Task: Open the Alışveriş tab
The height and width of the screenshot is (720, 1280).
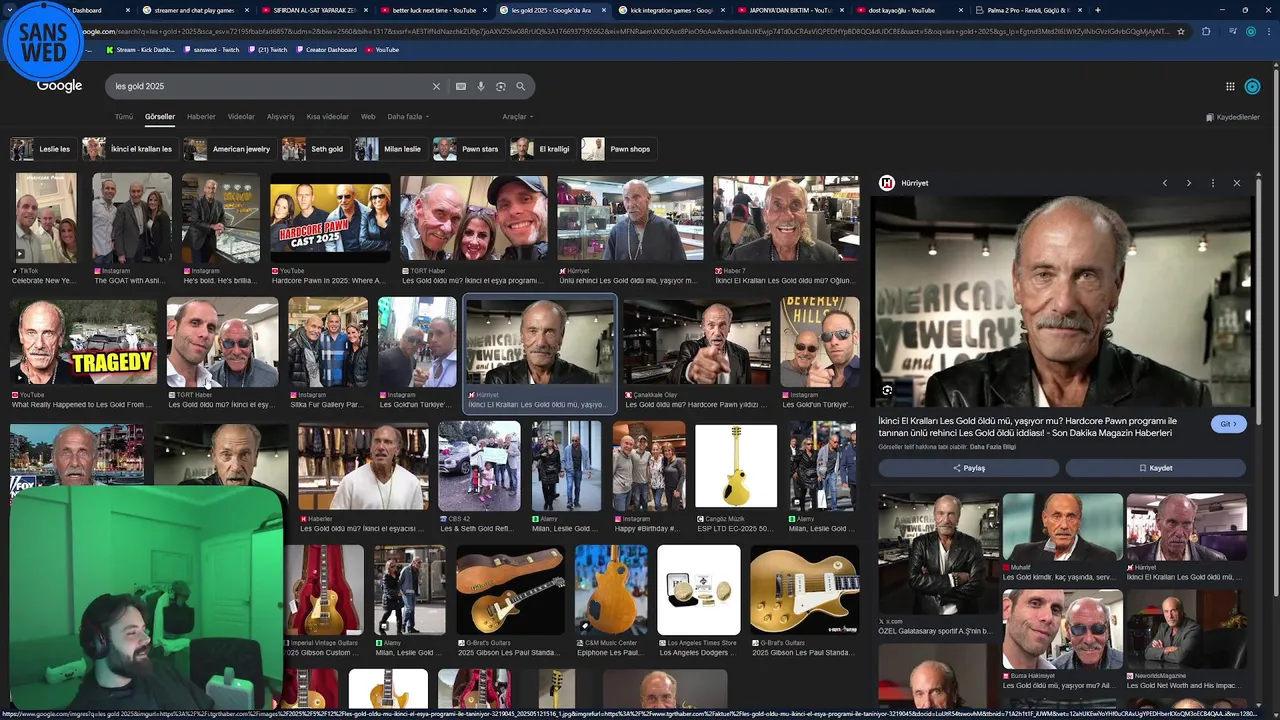Action: [280, 117]
